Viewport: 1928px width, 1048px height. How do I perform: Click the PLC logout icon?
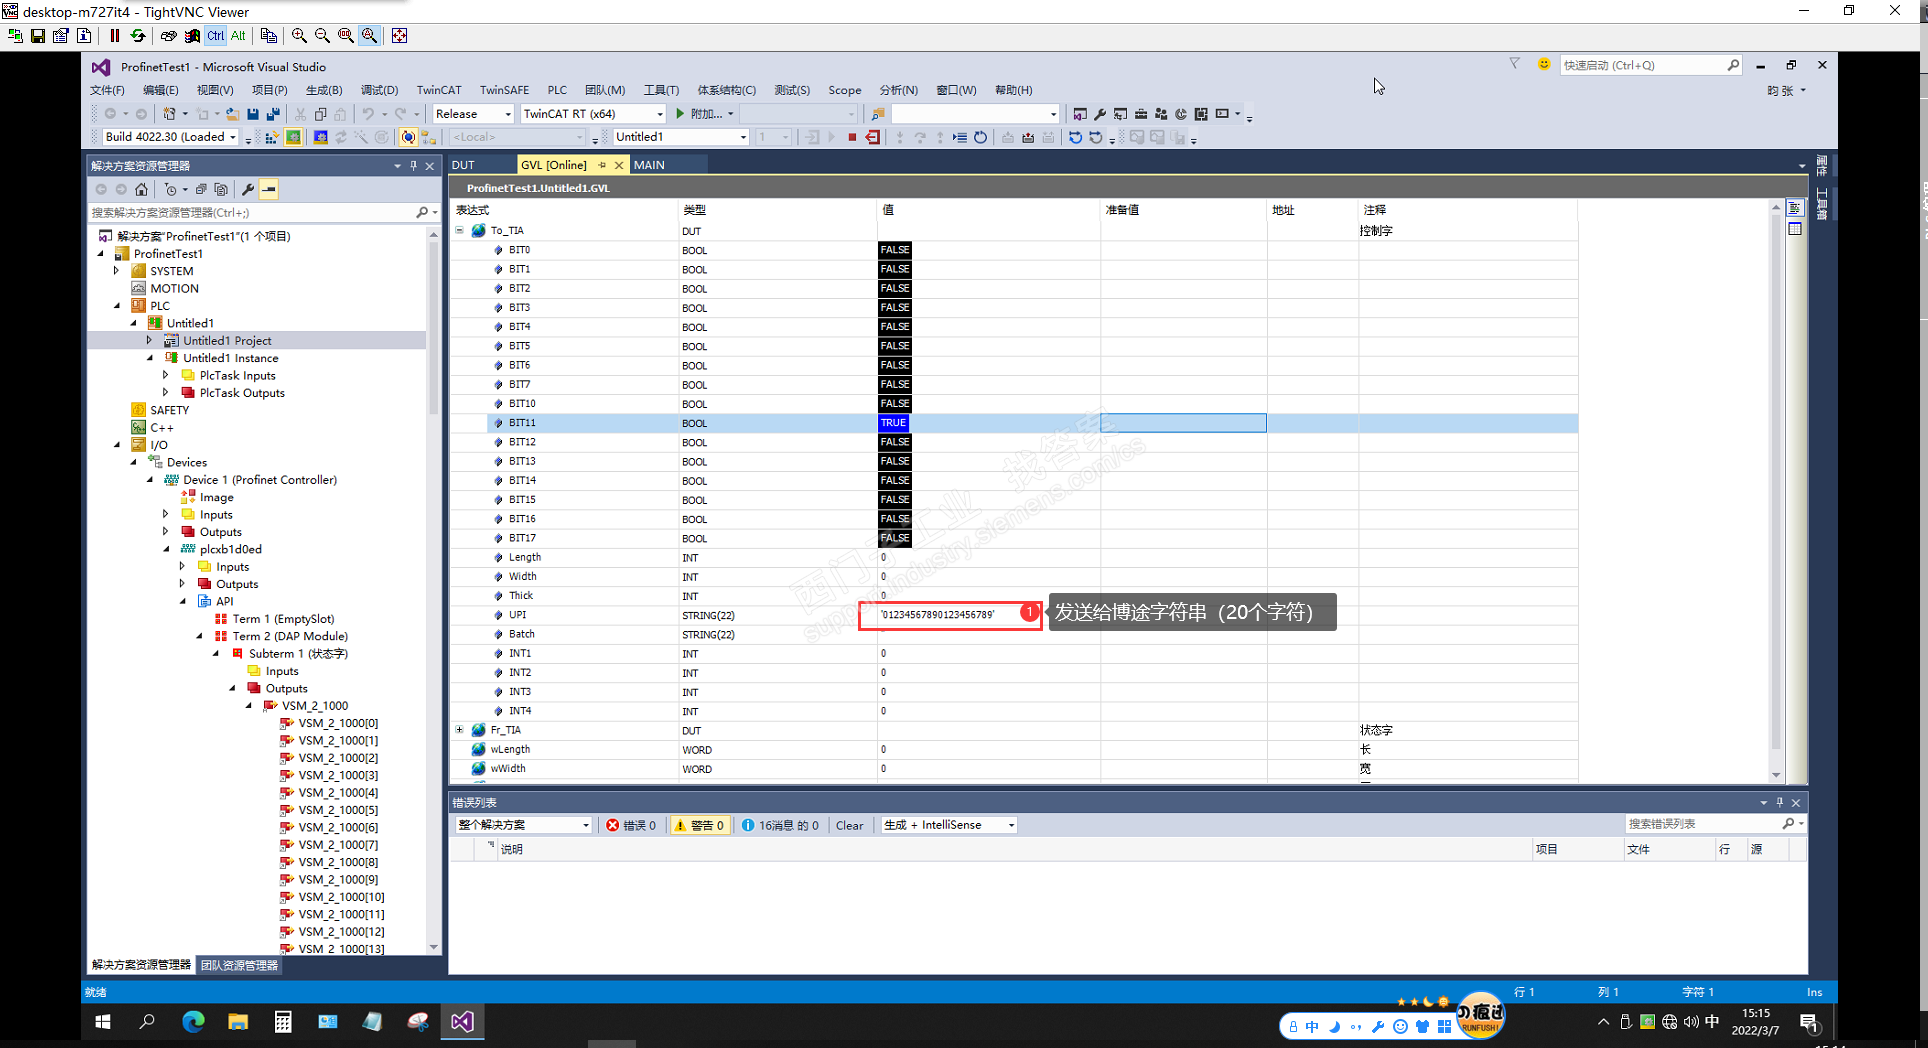873,137
